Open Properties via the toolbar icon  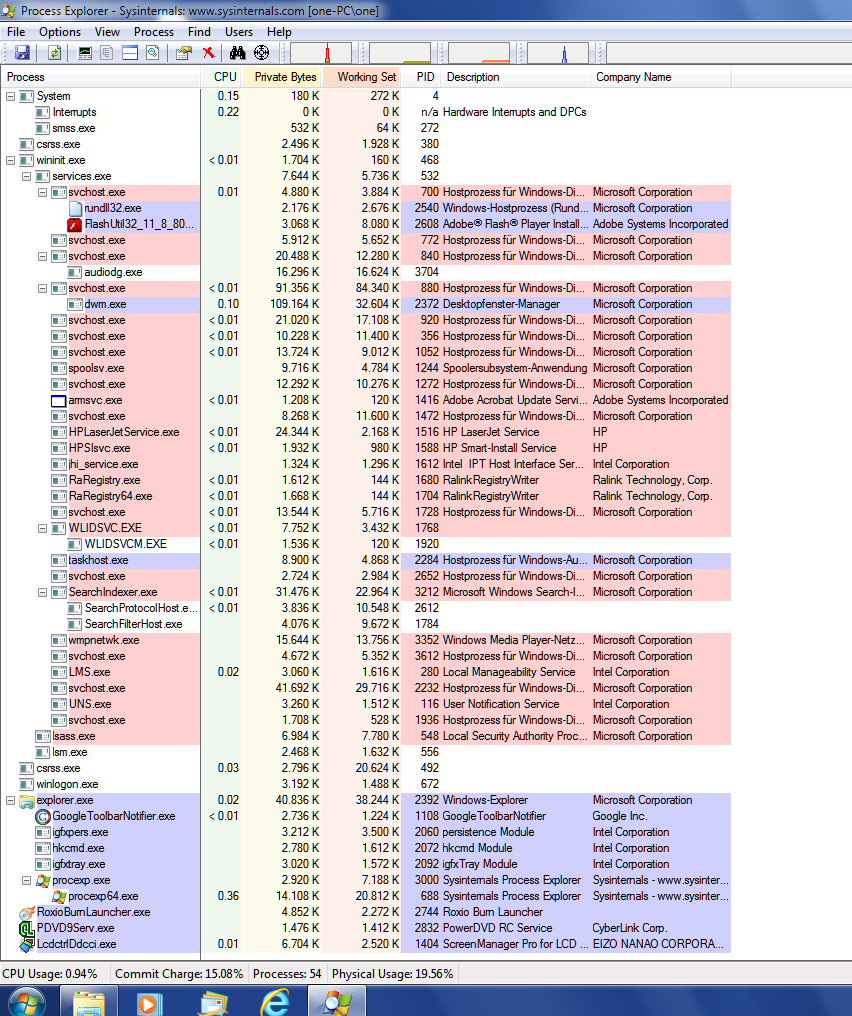coord(184,53)
